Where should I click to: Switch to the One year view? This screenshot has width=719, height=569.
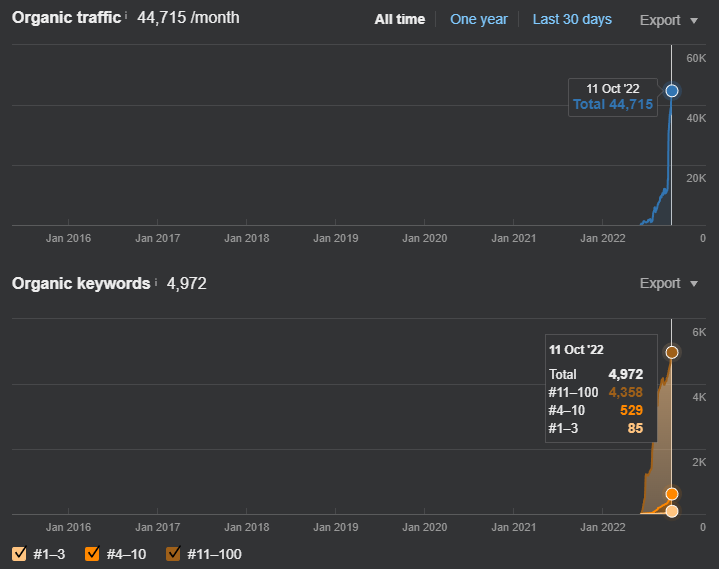click(x=479, y=19)
